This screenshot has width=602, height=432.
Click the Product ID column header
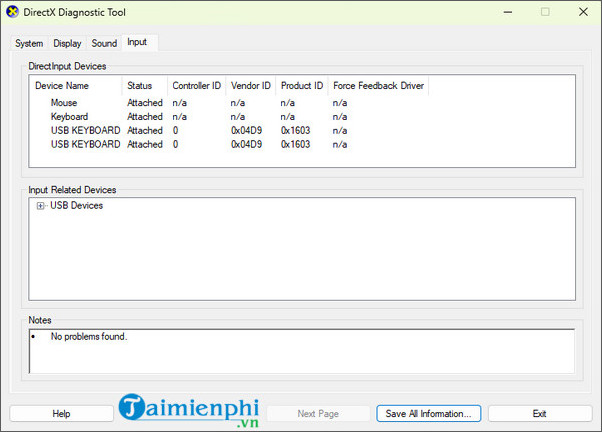tap(302, 86)
